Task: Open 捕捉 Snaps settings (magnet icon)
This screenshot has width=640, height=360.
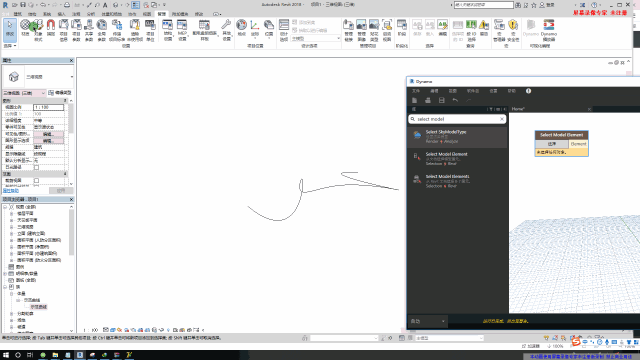Action: pos(51,28)
